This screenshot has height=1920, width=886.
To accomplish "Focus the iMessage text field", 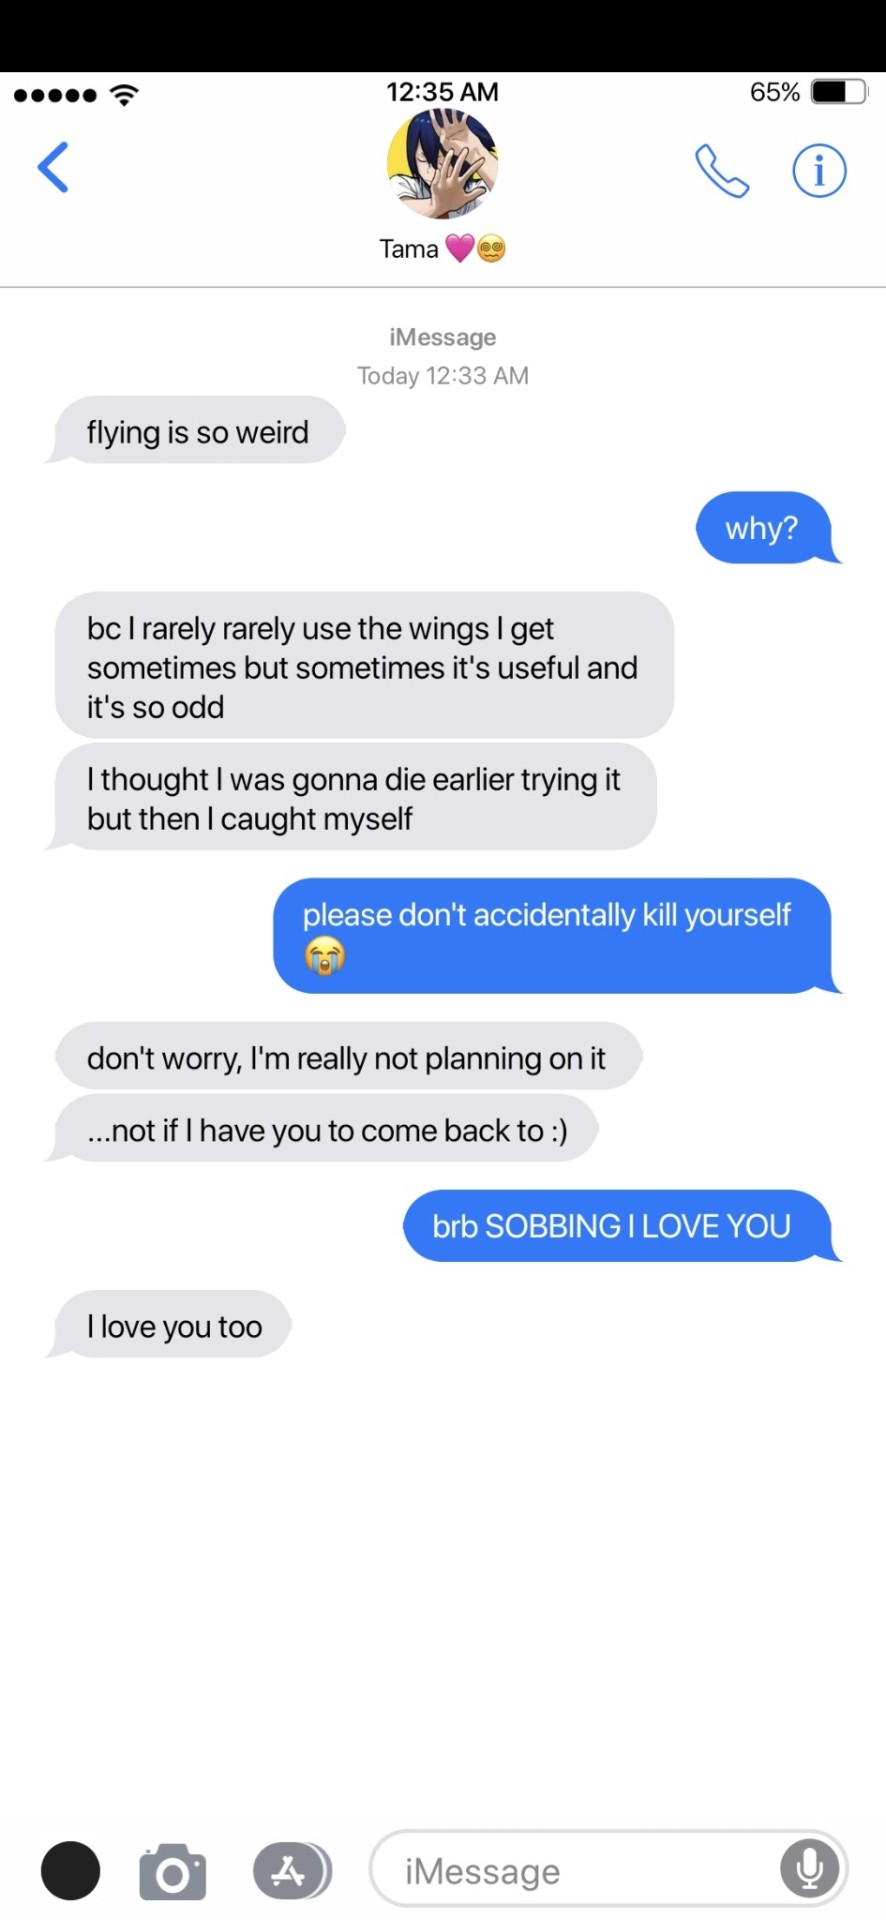I will (x=608, y=1869).
